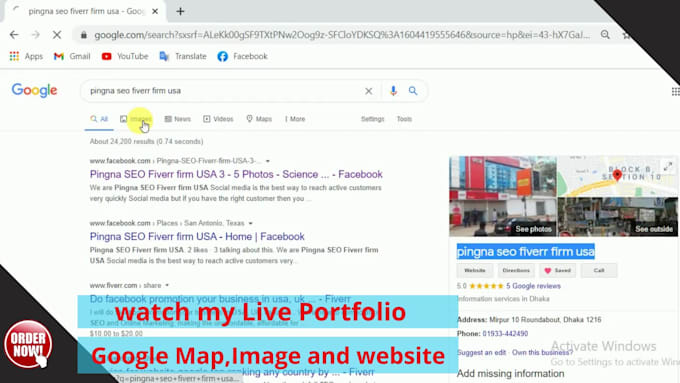This screenshot has width=680, height=383.
Task: Open the Apps bookmark grid icon
Action: (14, 56)
